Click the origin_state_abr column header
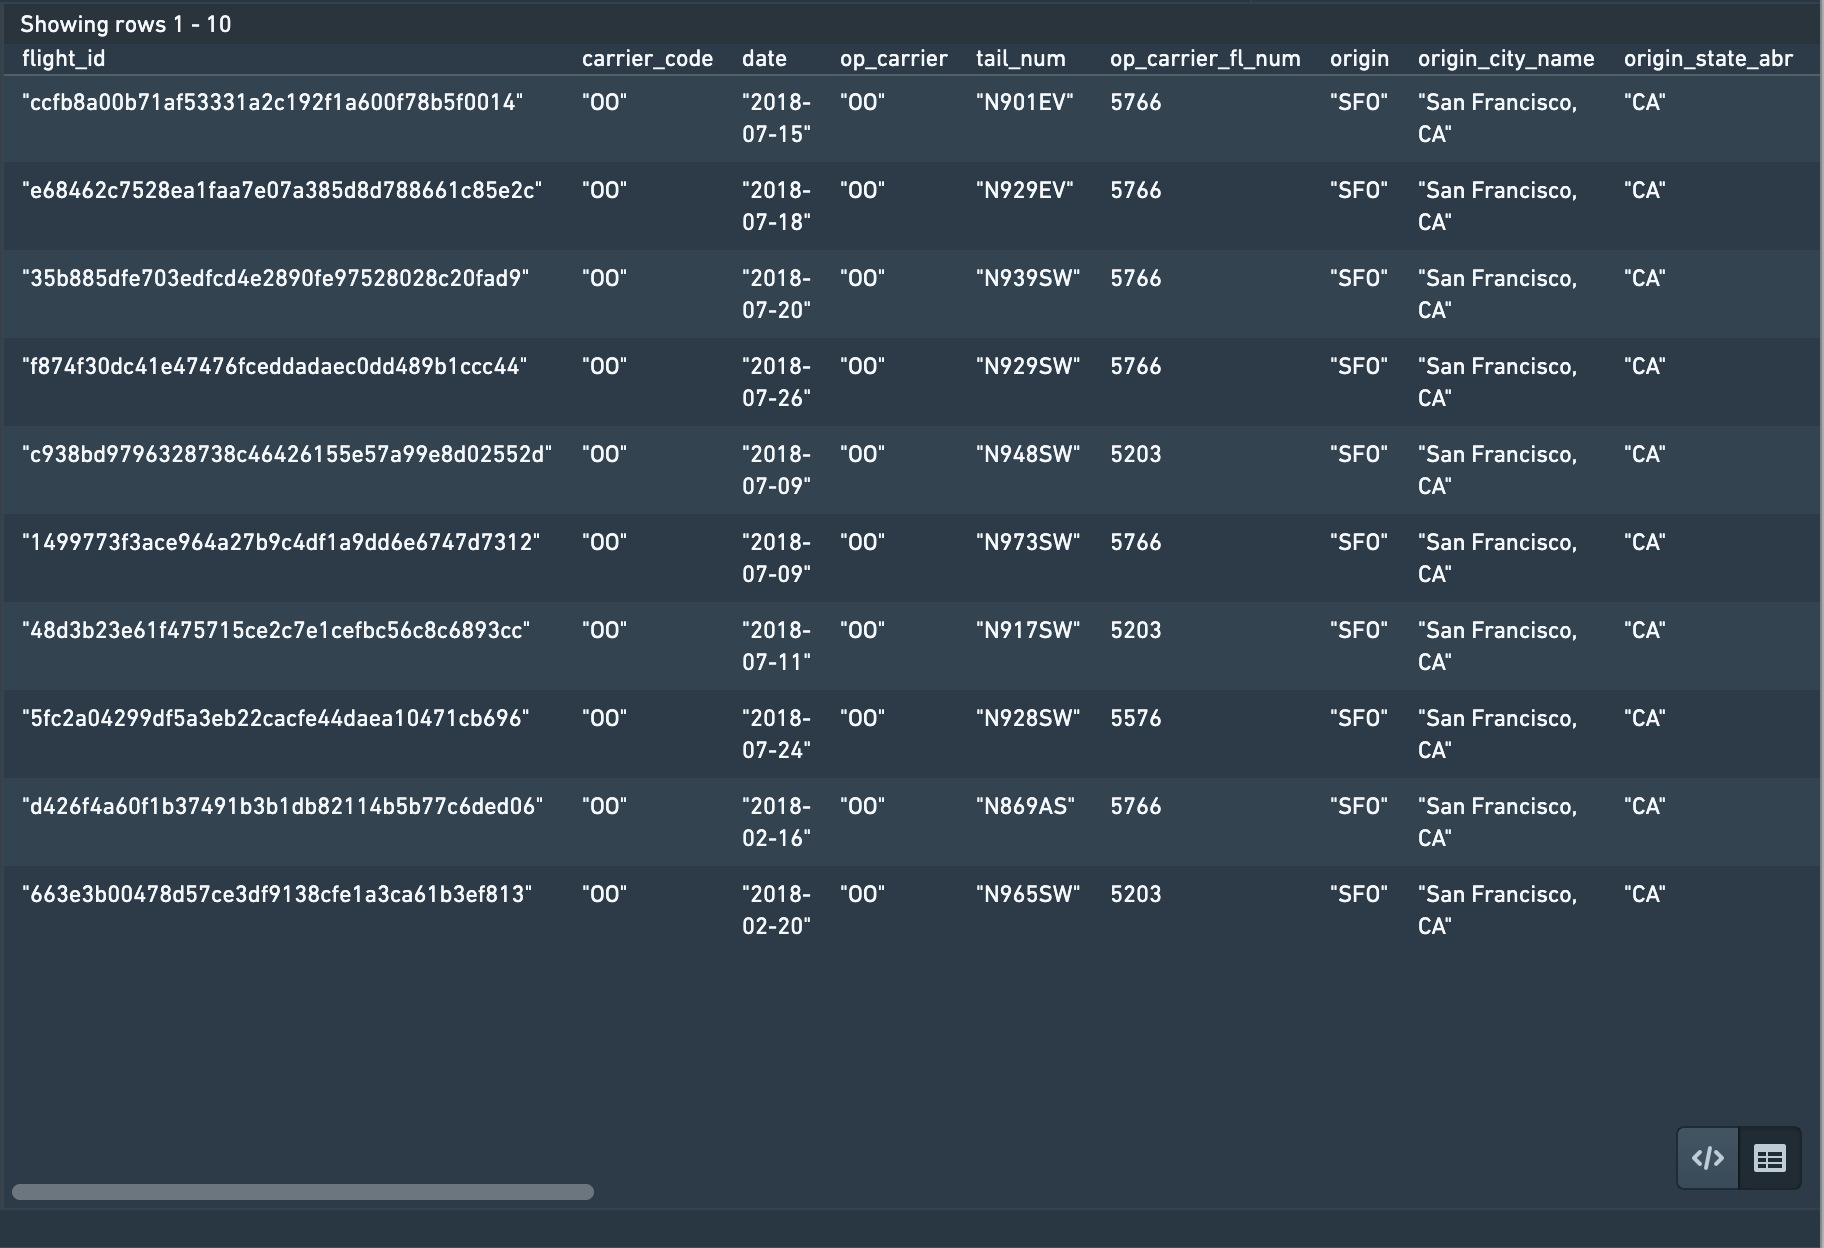The image size is (1824, 1248). pos(1708,59)
